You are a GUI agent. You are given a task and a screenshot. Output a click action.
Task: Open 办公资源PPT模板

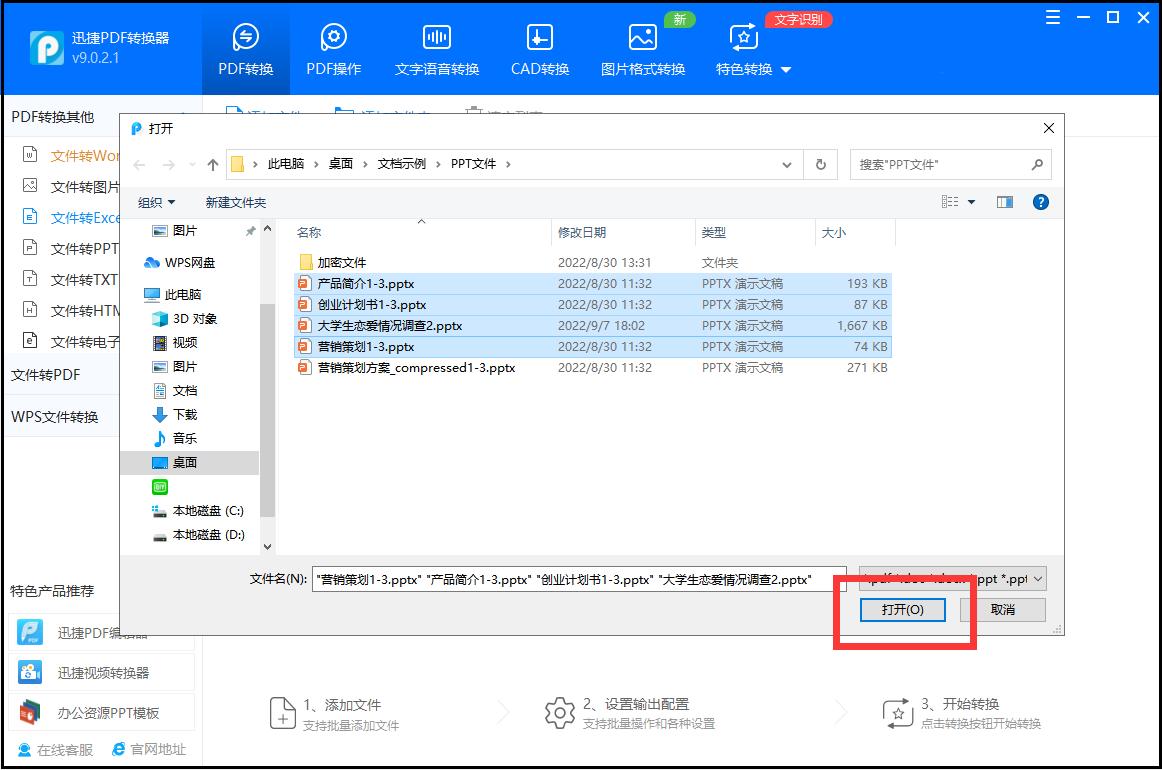click(100, 711)
